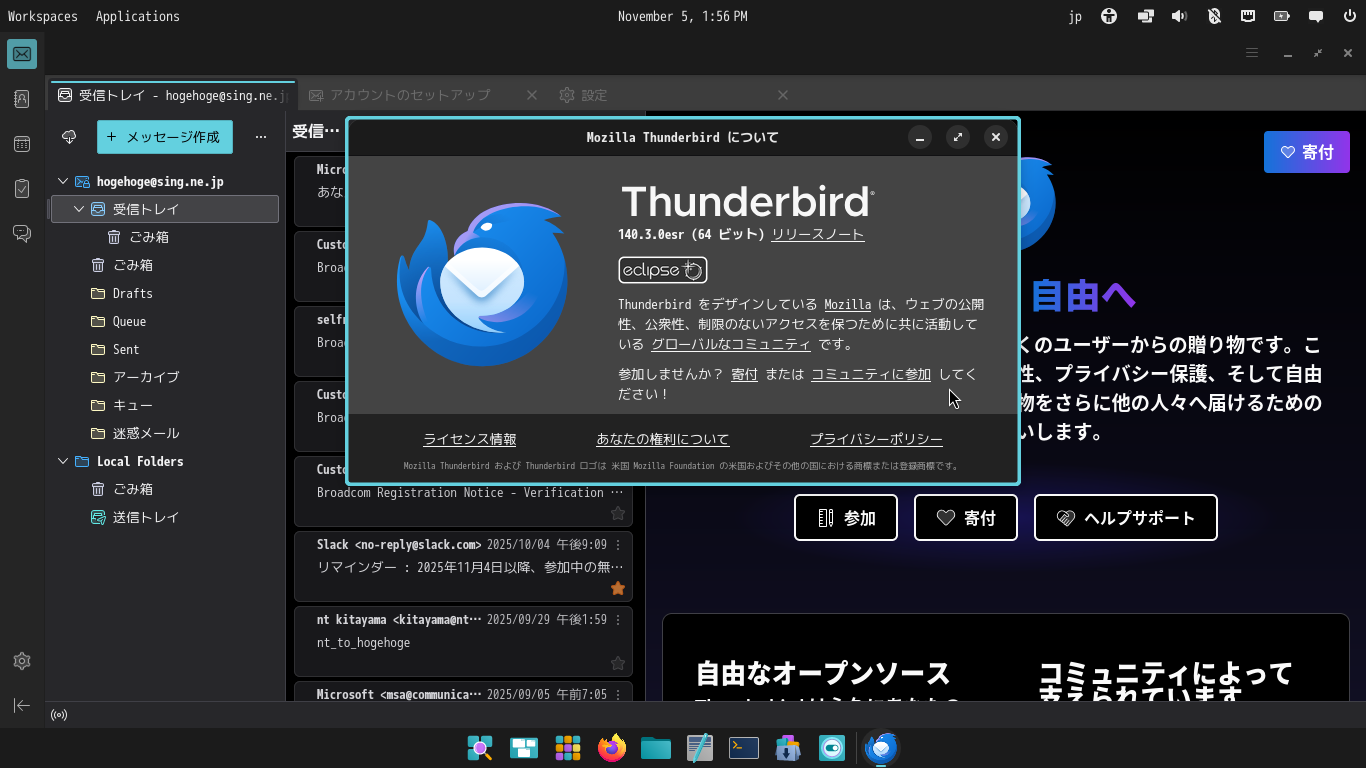The height and width of the screenshot is (768, 1366).
Task: Collapse the hogehoge@sing.ne.jp account tree
Action: tap(63, 181)
